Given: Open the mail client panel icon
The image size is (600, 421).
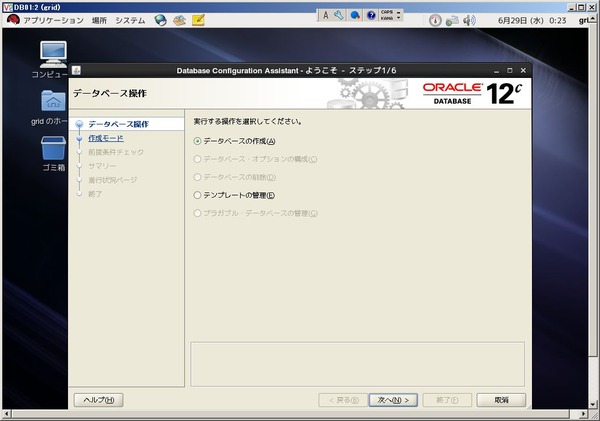Looking at the screenshot, I should click(179, 20).
